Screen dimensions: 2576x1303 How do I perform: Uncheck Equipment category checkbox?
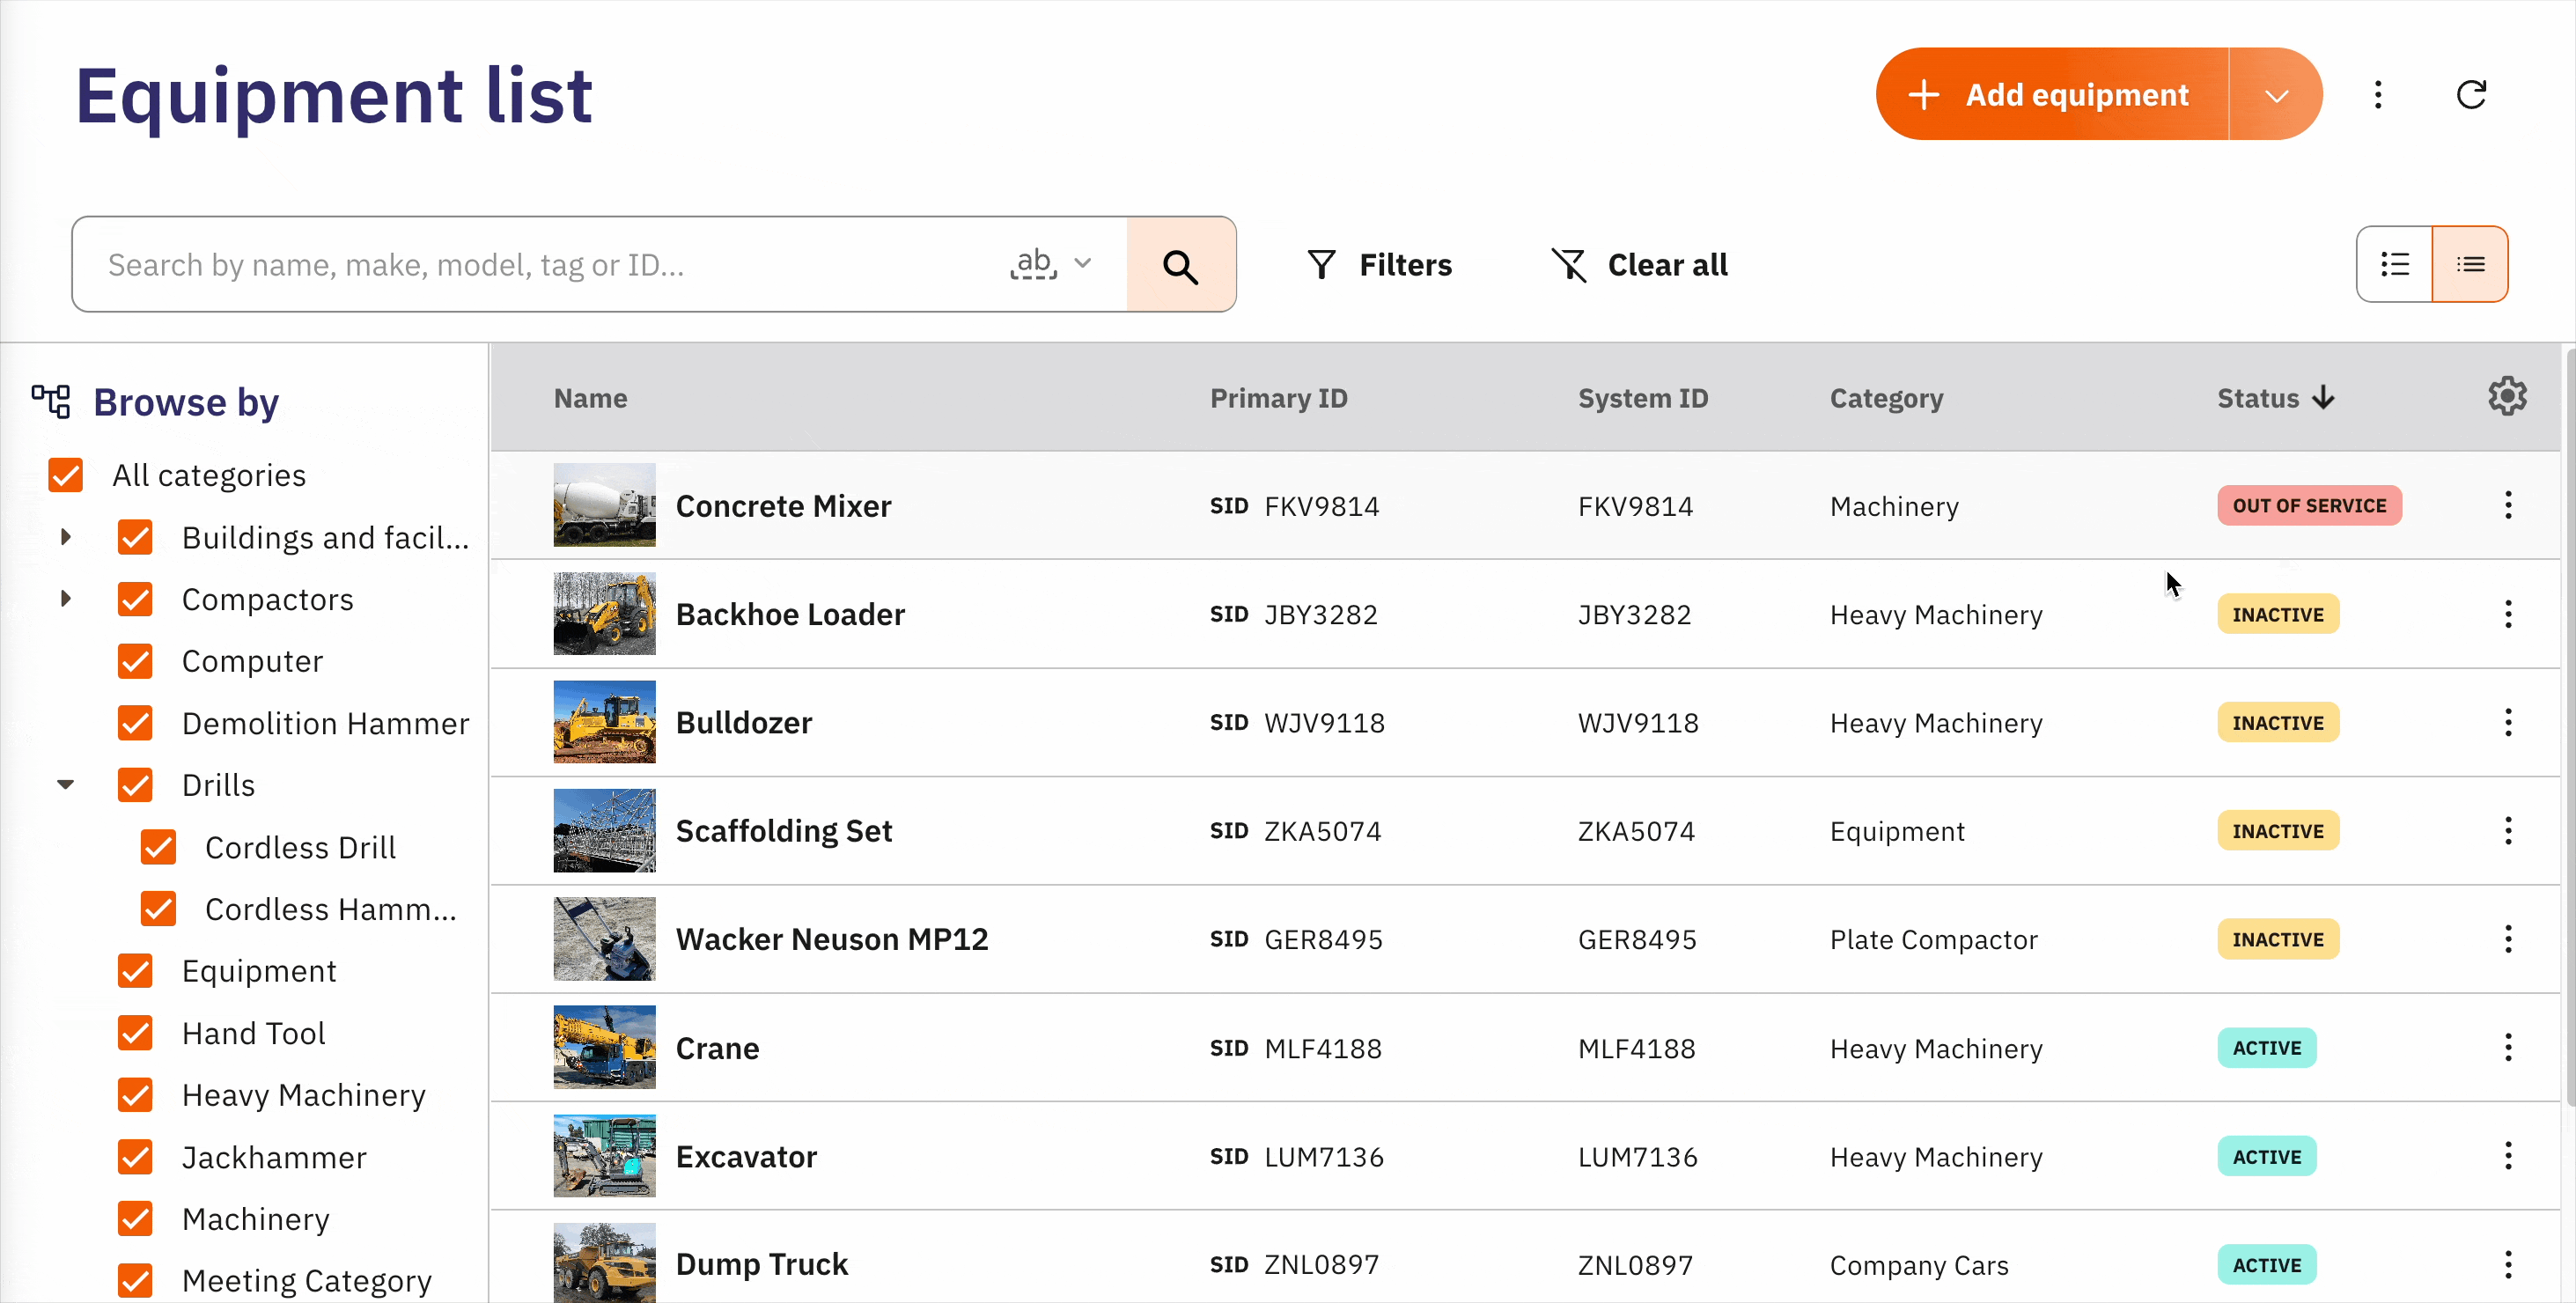click(135, 971)
